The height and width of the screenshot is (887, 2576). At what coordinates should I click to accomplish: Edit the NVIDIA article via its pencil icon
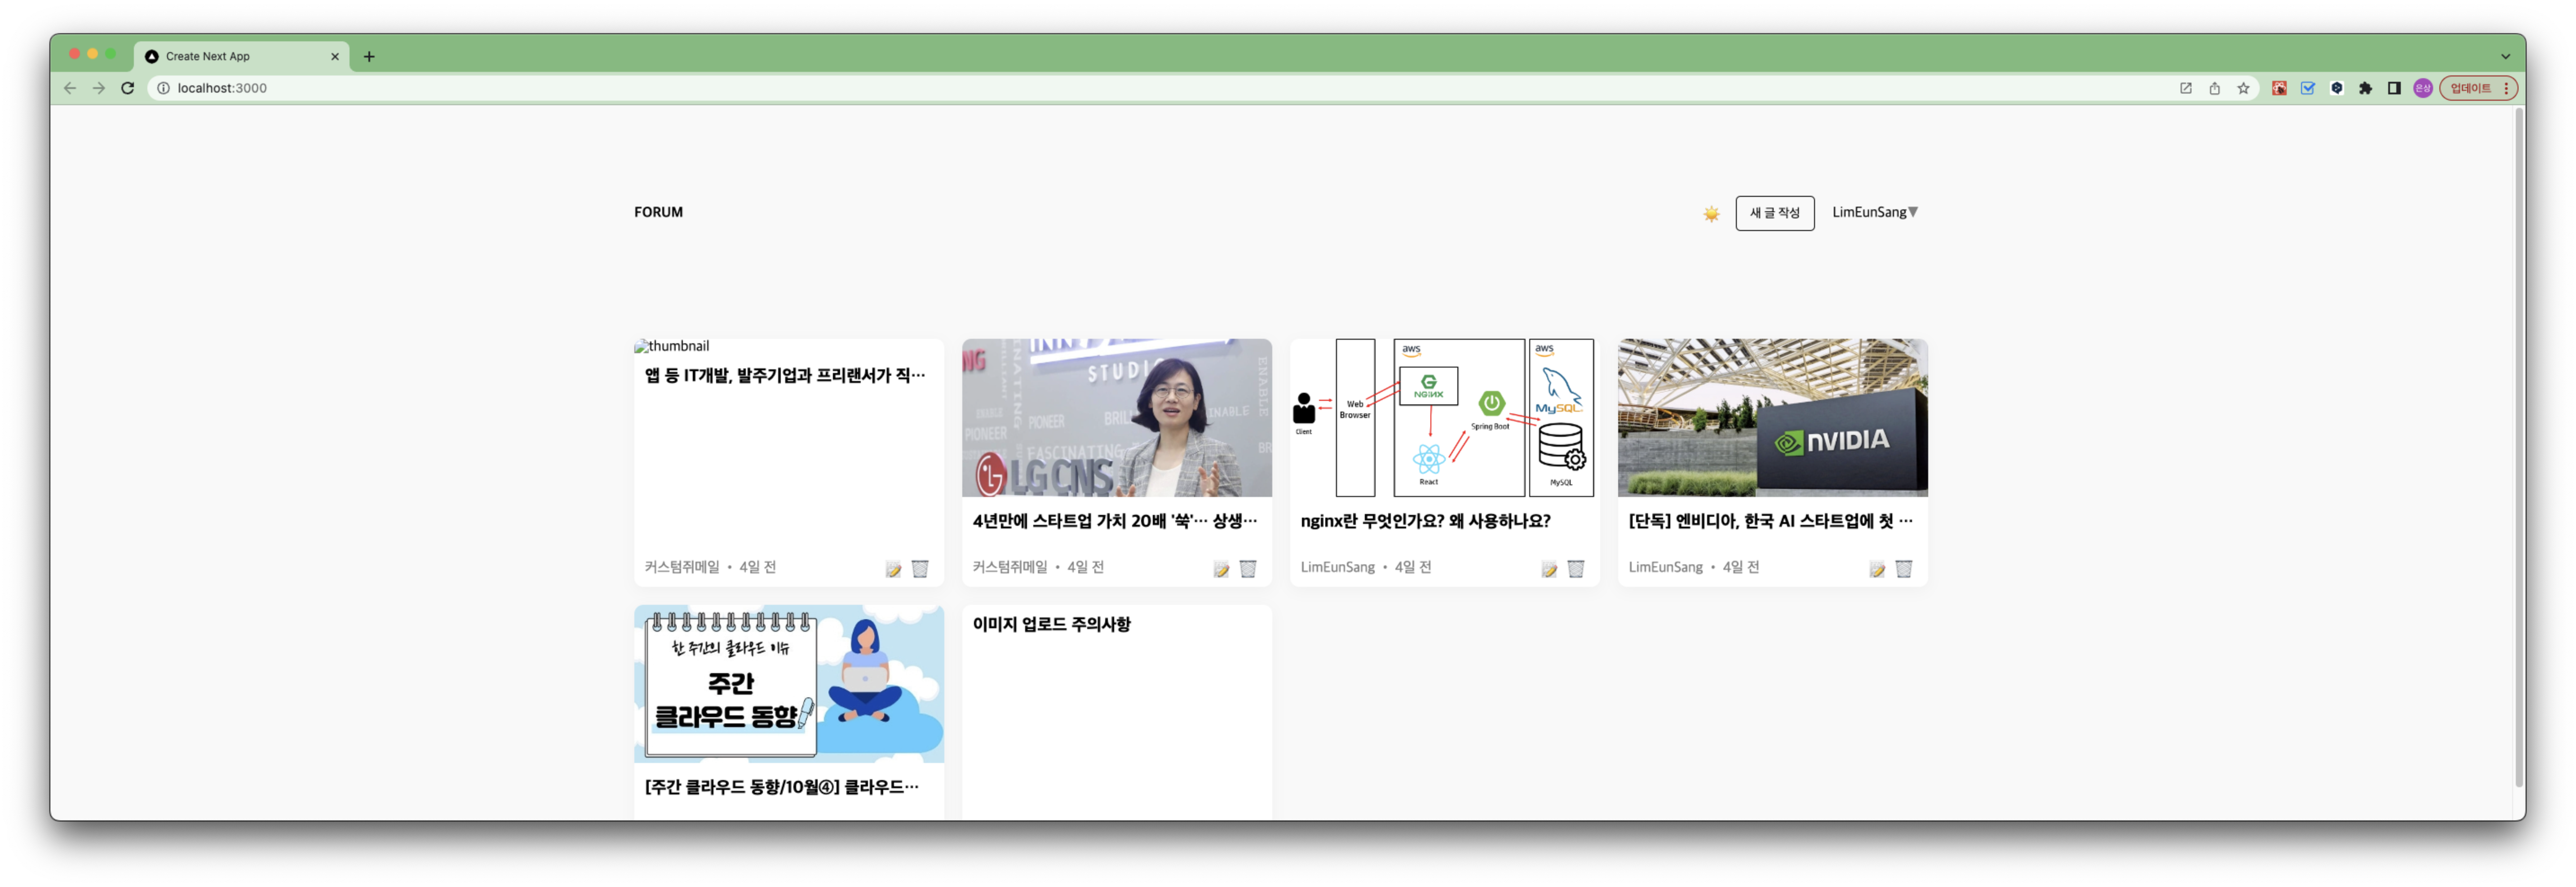[x=1877, y=569]
